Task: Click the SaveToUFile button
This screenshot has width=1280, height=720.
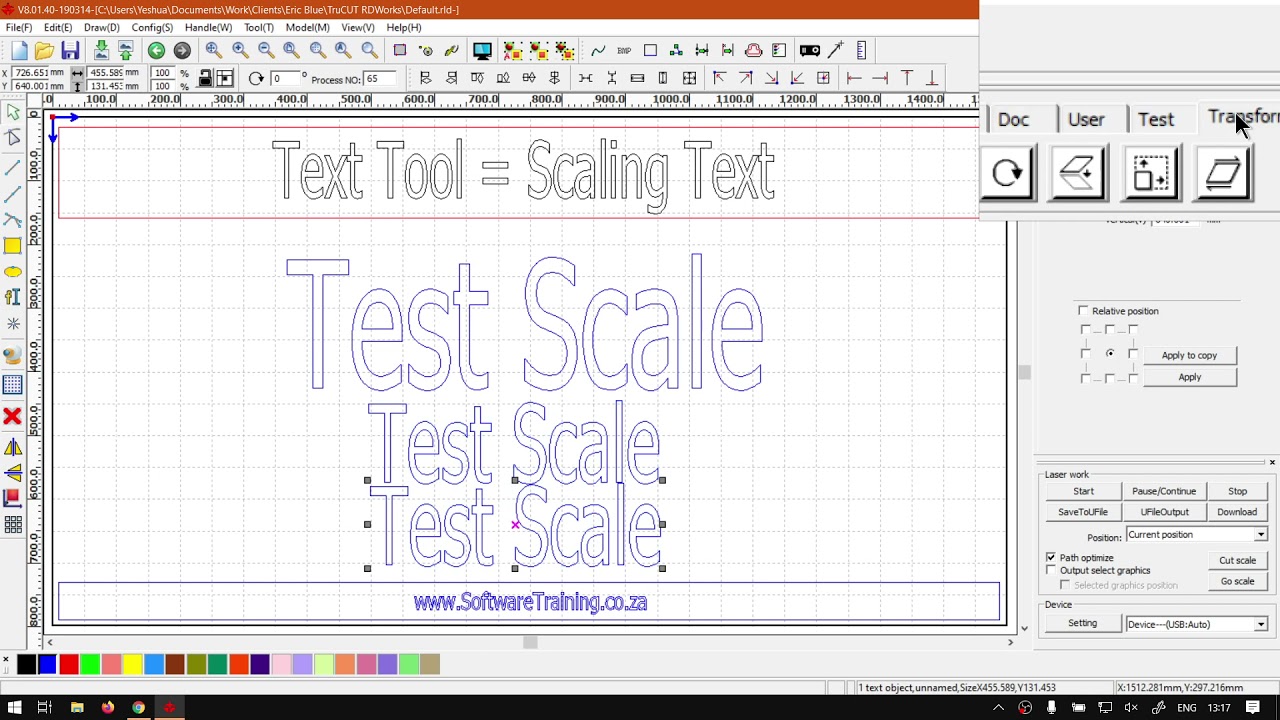Action: click(x=1083, y=512)
